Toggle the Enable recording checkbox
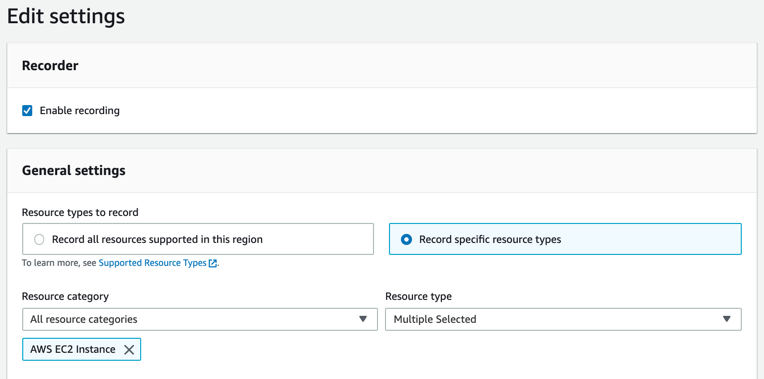 pos(27,111)
